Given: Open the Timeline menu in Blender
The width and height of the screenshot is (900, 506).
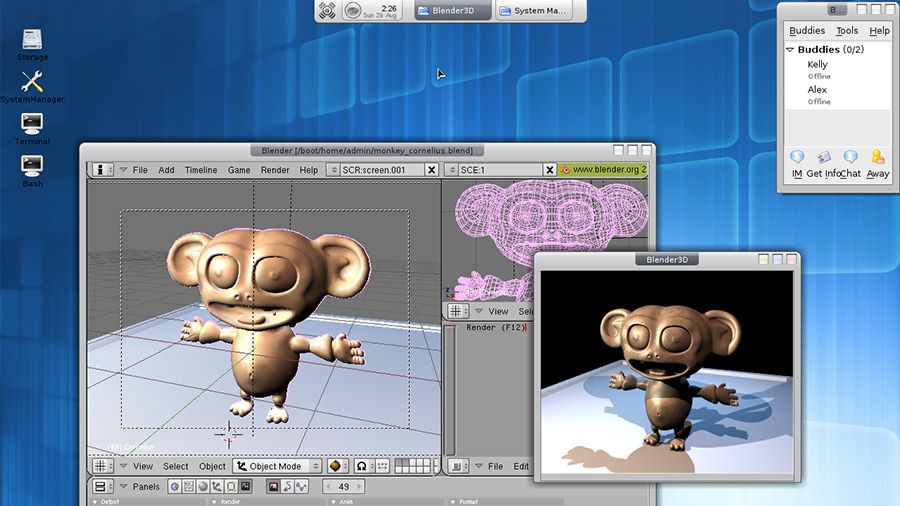Looking at the screenshot, I should point(201,170).
